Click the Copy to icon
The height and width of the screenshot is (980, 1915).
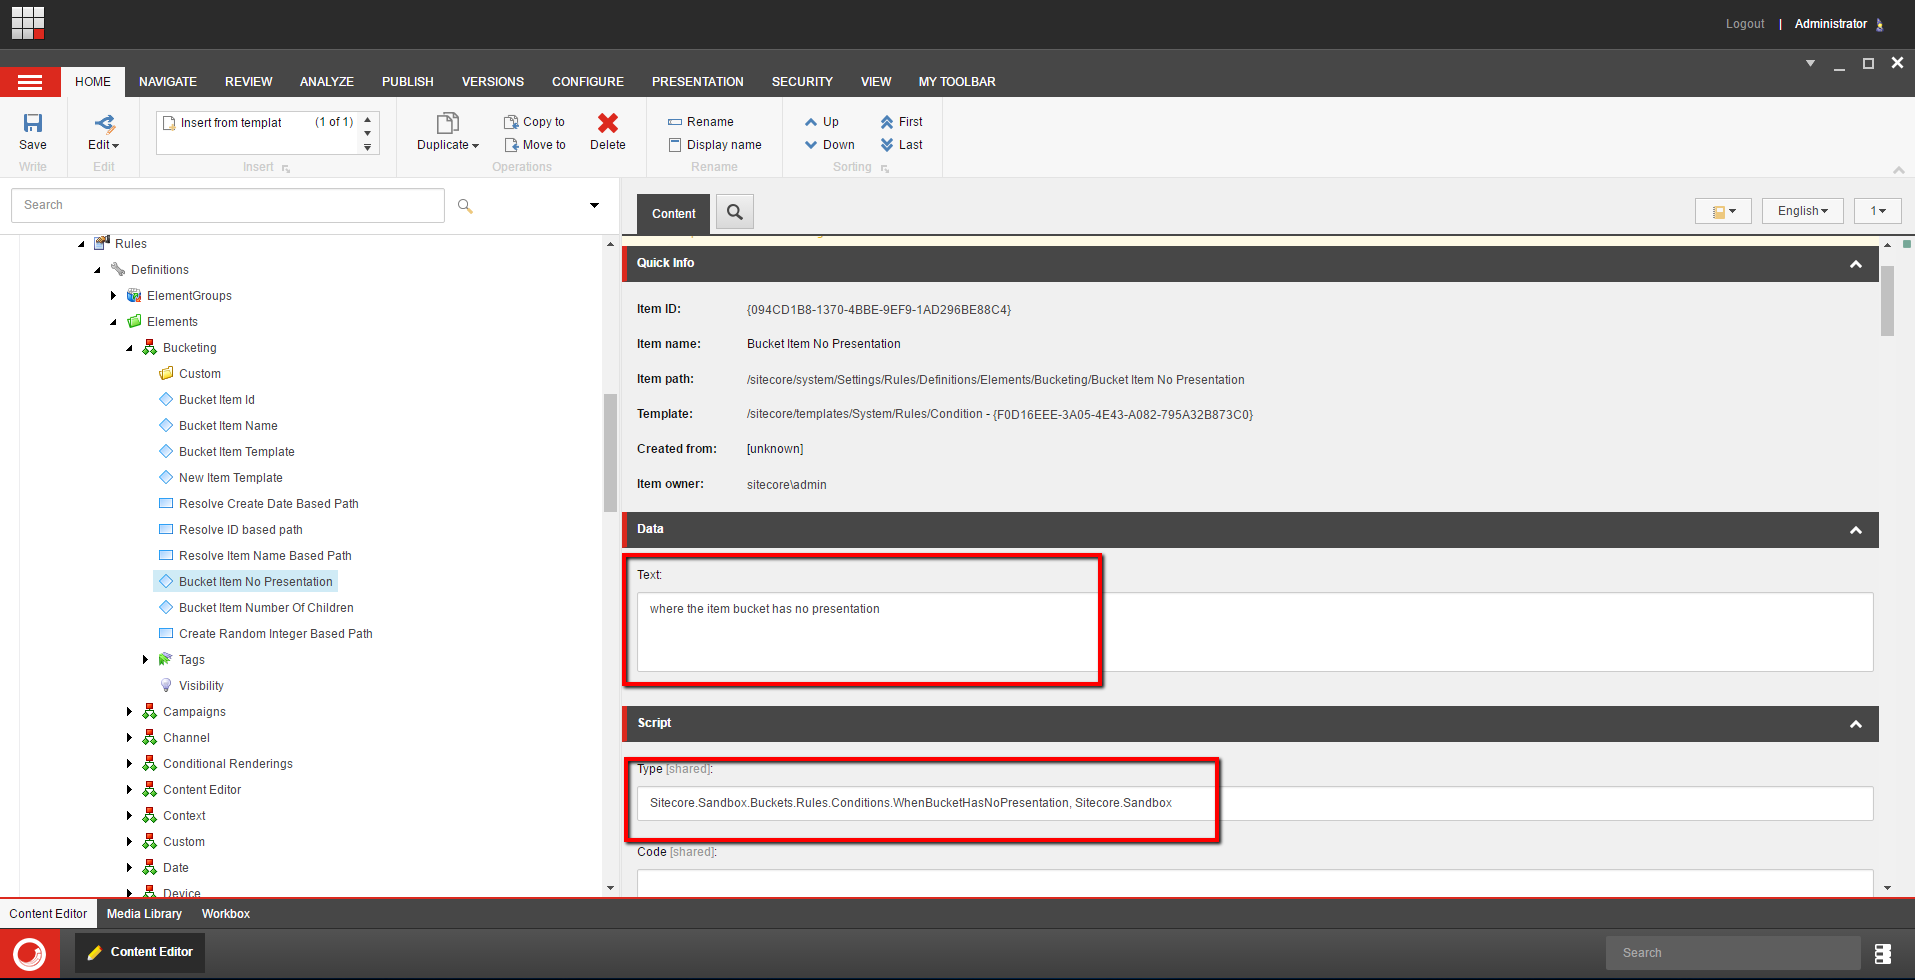pyautogui.click(x=511, y=122)
